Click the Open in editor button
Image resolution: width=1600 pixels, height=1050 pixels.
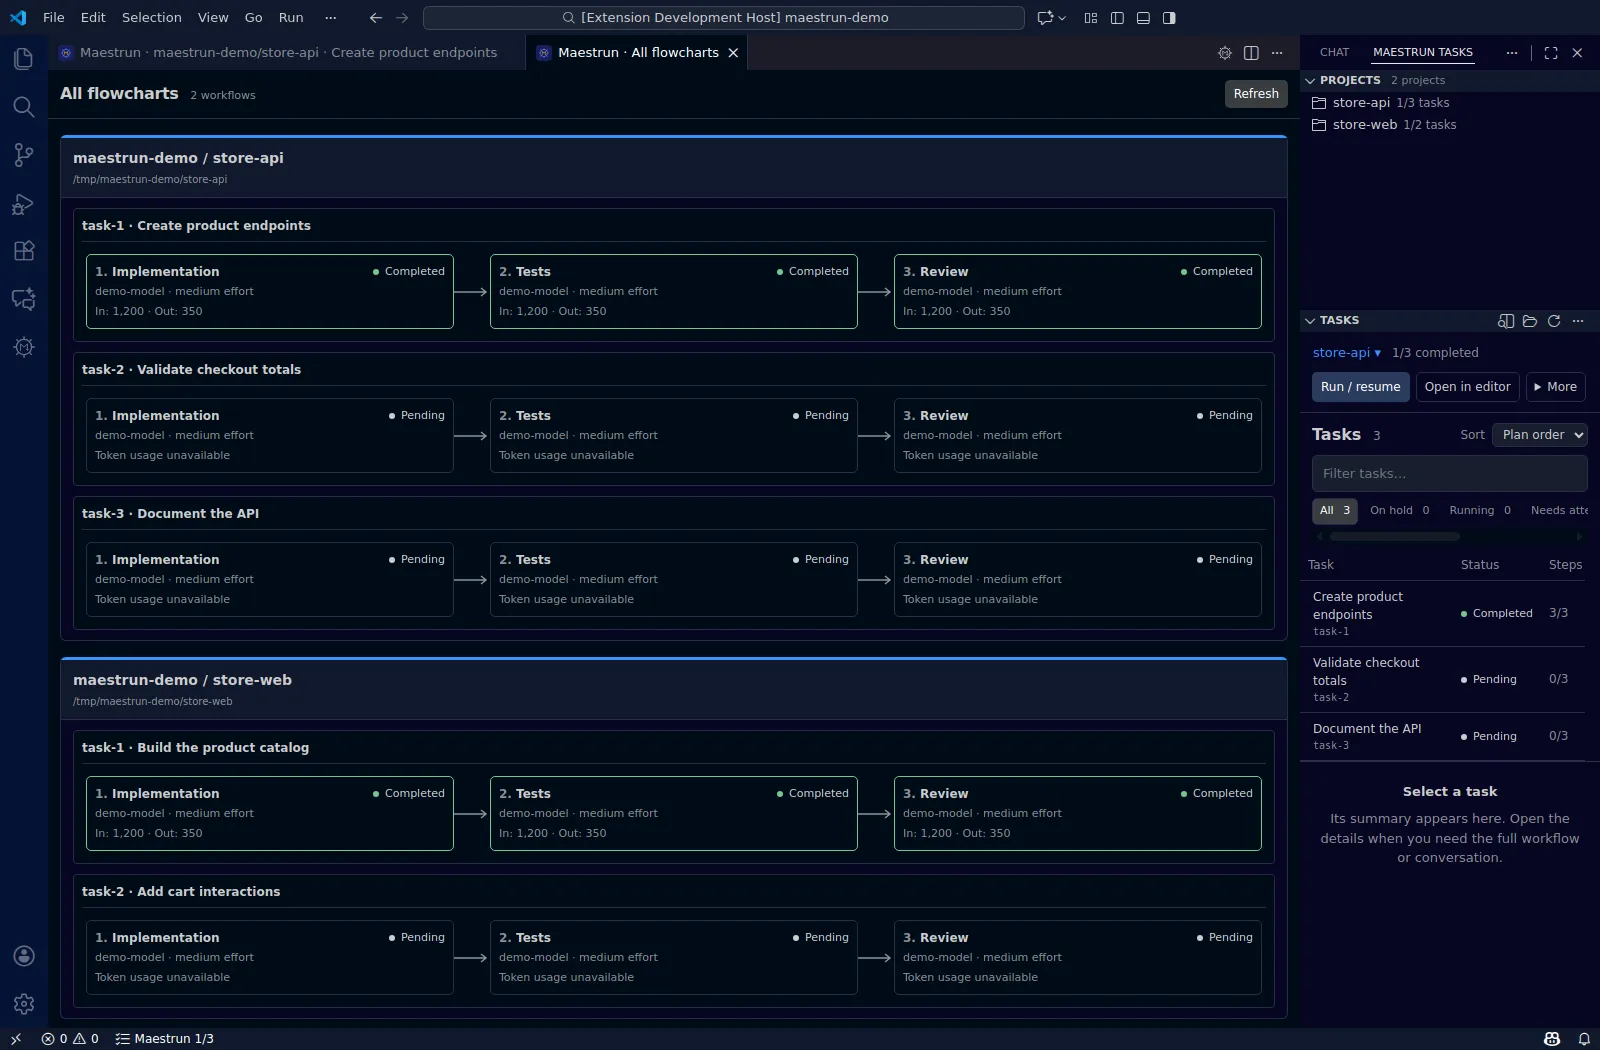pyautogui.click(x=1467, y=387)
